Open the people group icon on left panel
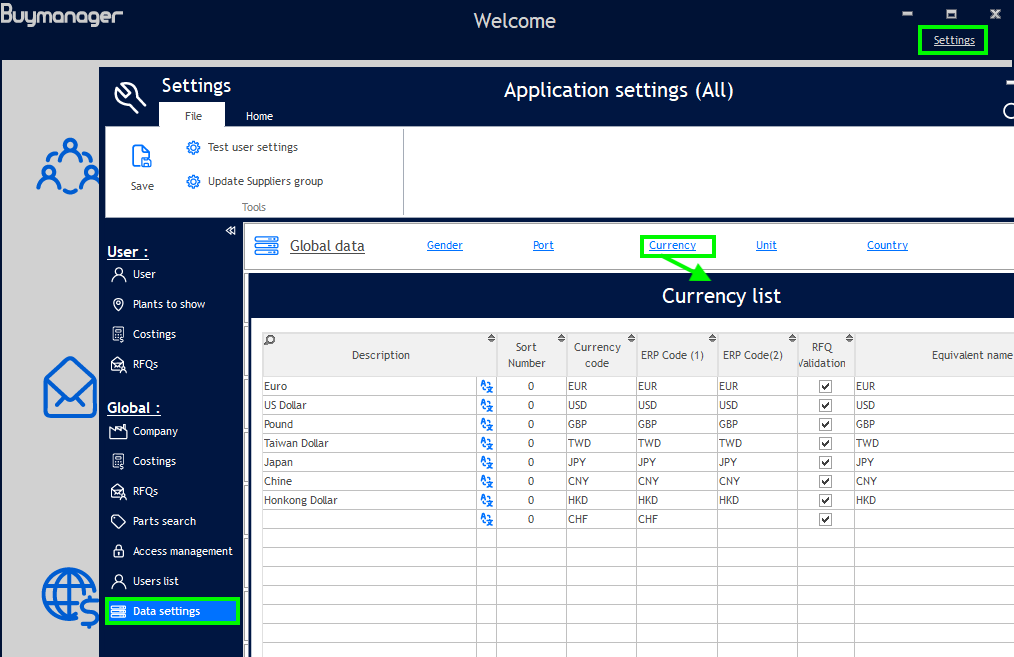Viewport: 1014px width, 657px height. [70, 166]
